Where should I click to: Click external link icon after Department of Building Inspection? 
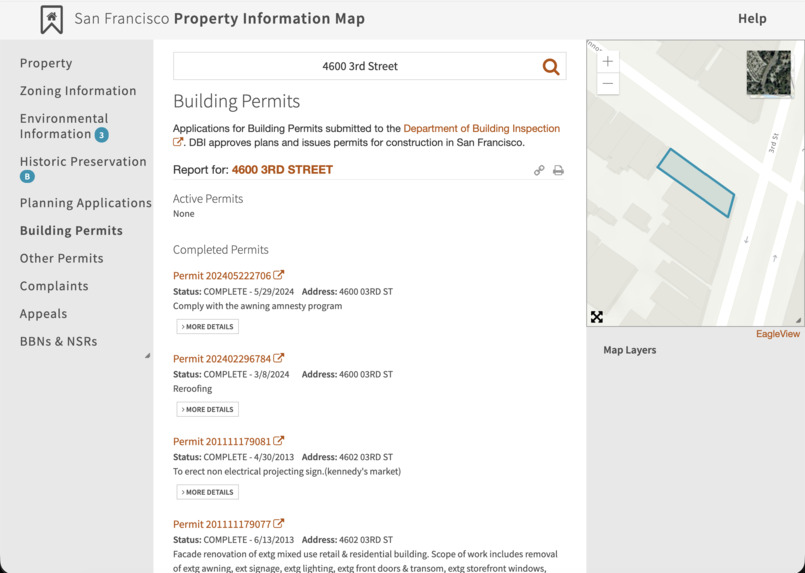178,142
